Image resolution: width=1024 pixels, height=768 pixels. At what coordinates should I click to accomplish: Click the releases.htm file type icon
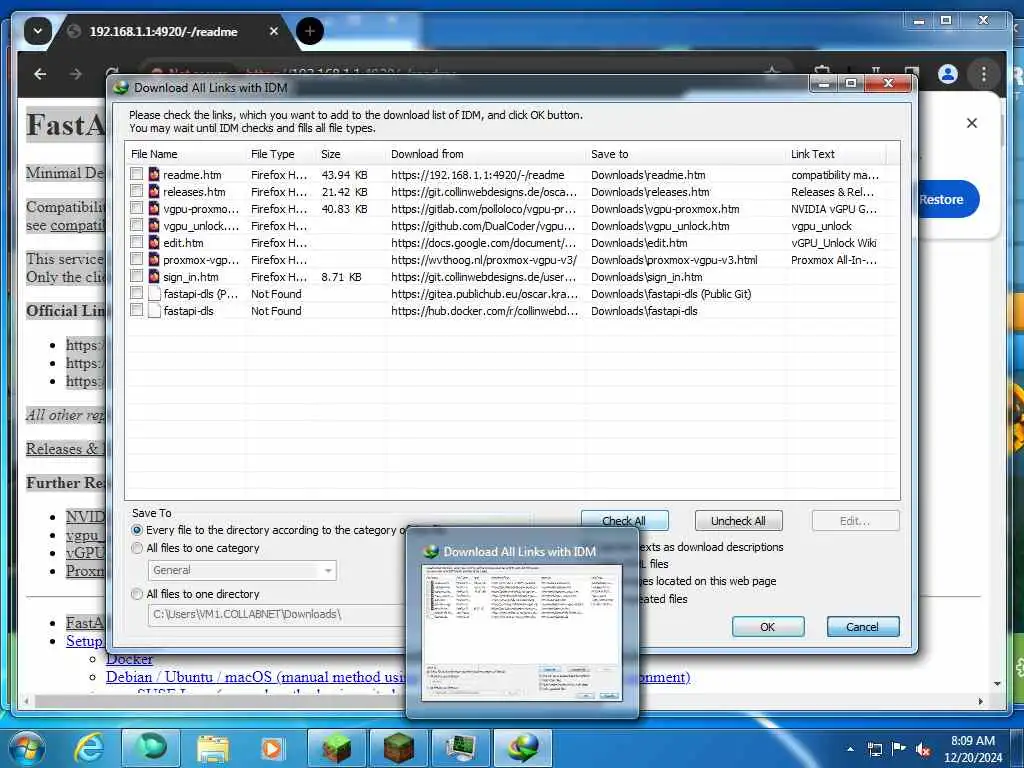pos(154,191)
